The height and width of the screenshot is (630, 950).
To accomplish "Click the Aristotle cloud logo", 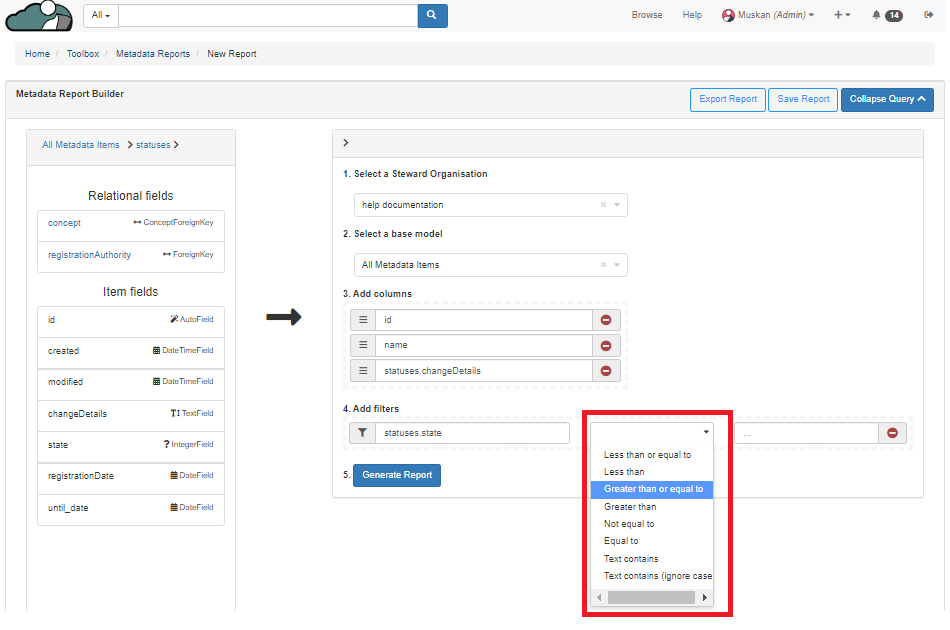I will click(x=39, y=16).
